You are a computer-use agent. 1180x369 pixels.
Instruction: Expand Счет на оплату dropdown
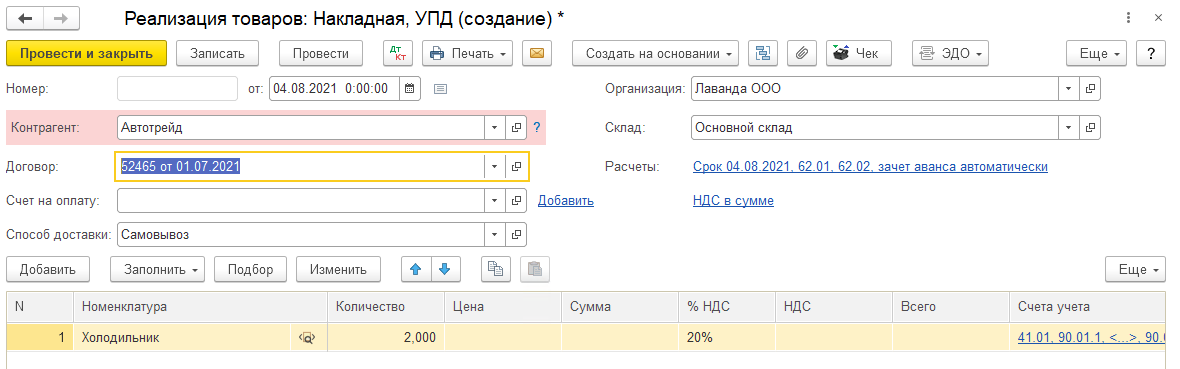495,200
